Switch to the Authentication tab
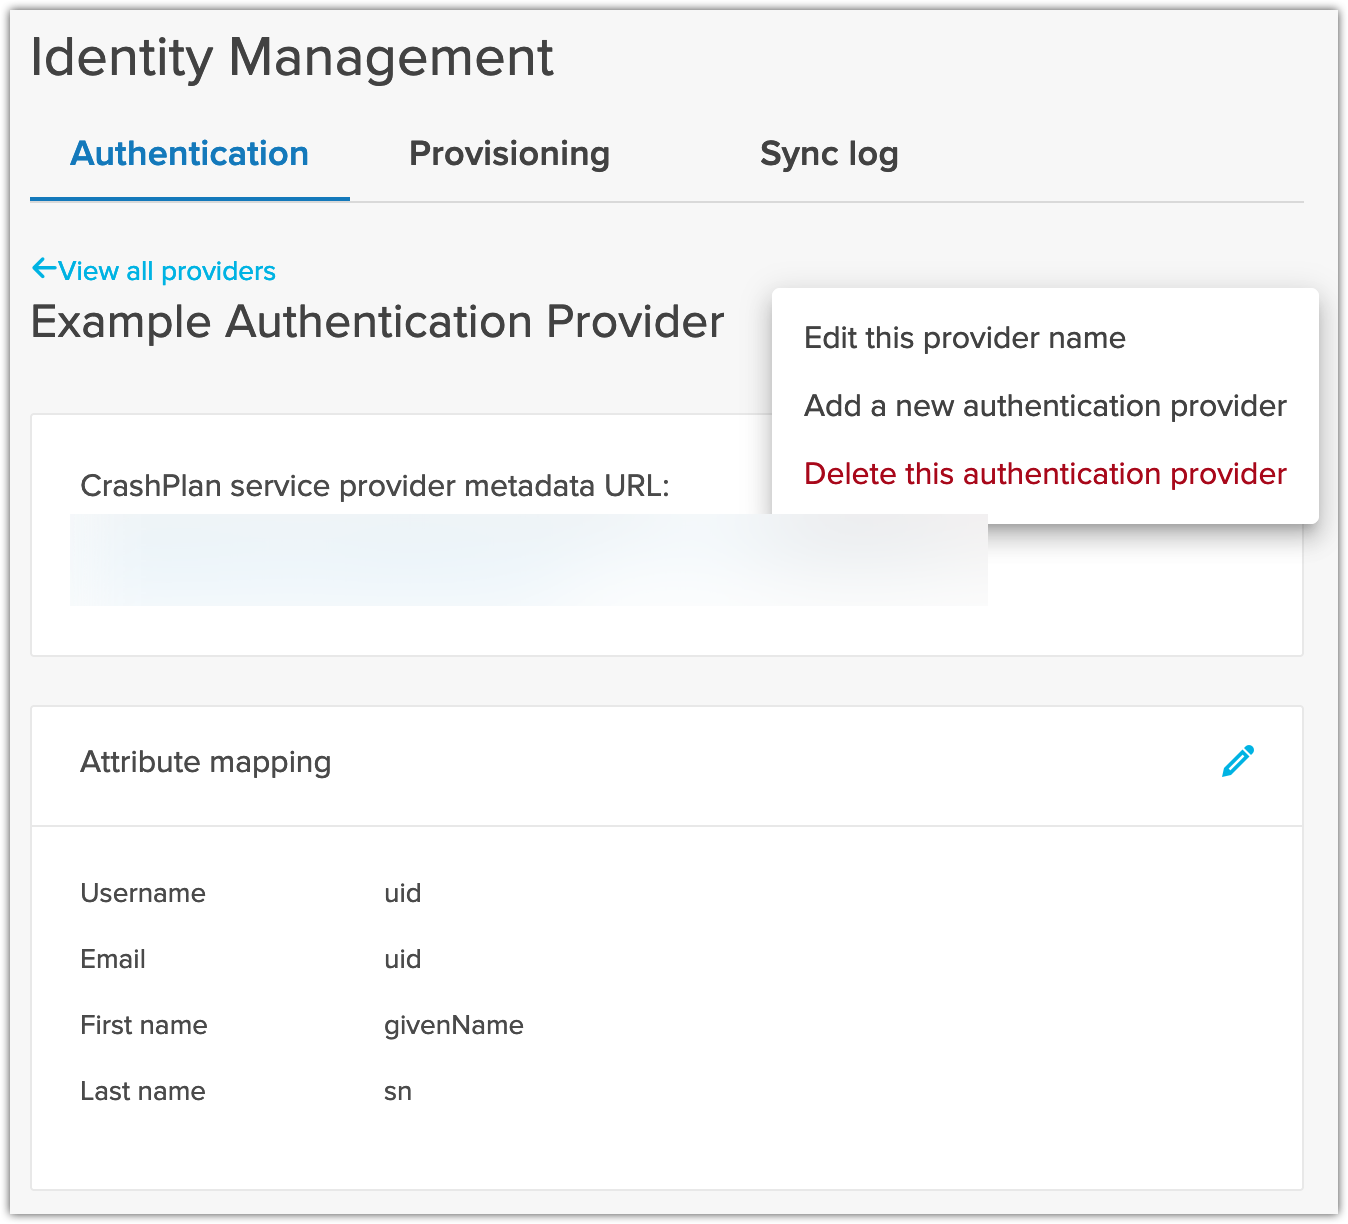 click(x=189, y=154)
